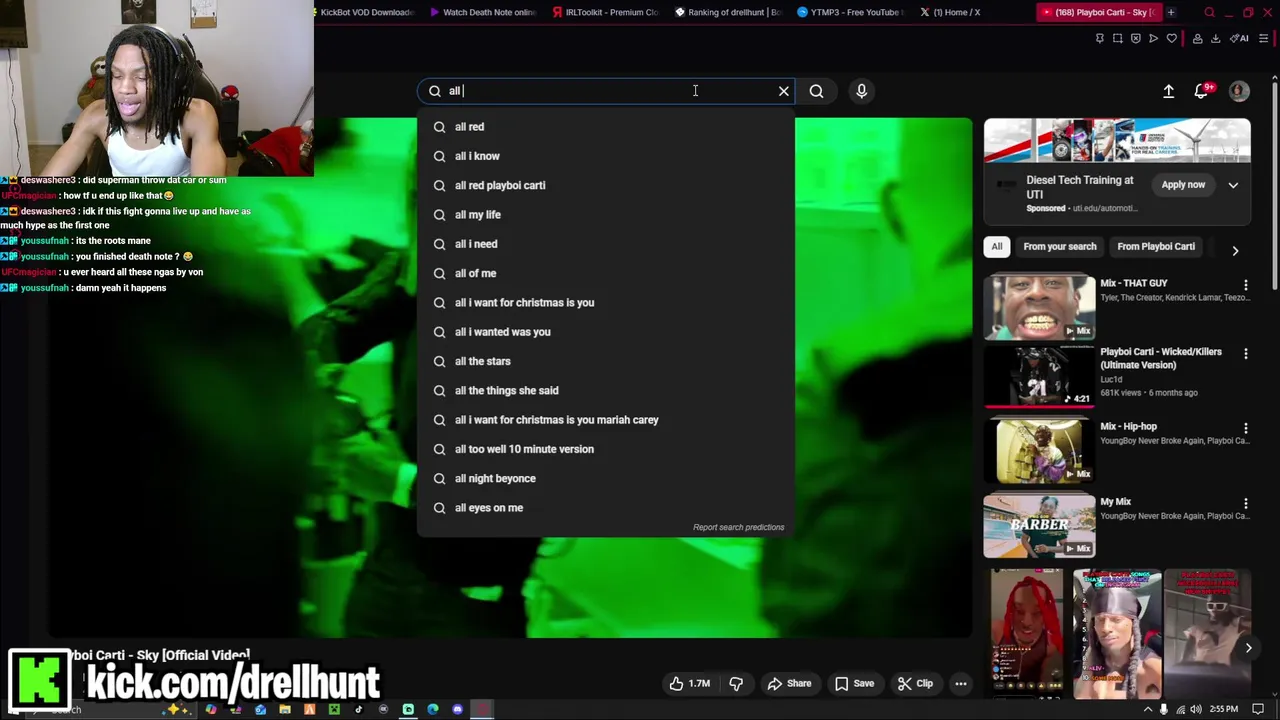
Task: Click the browser pin icon
Action: pyautogui.click(x=1100, y=39)
